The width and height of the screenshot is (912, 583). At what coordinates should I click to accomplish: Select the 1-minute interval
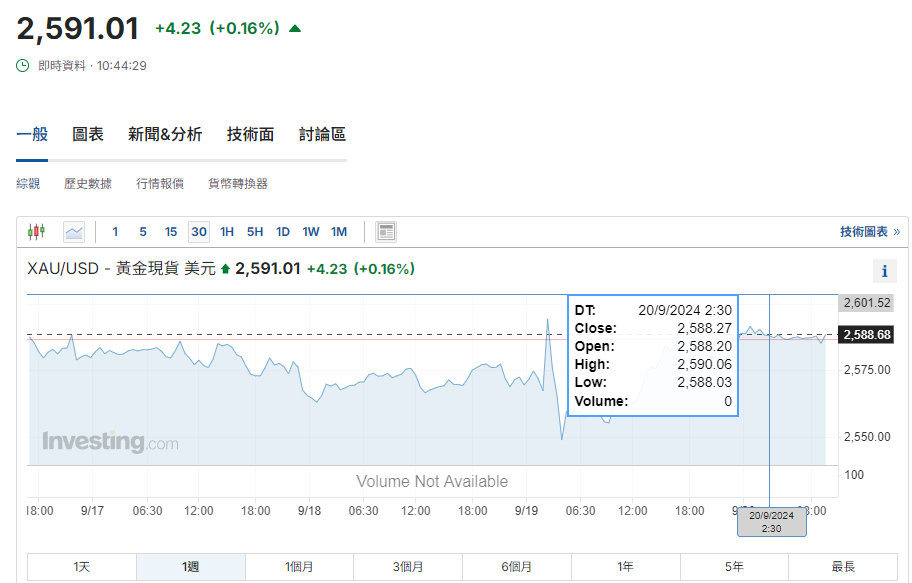[115, 232]
